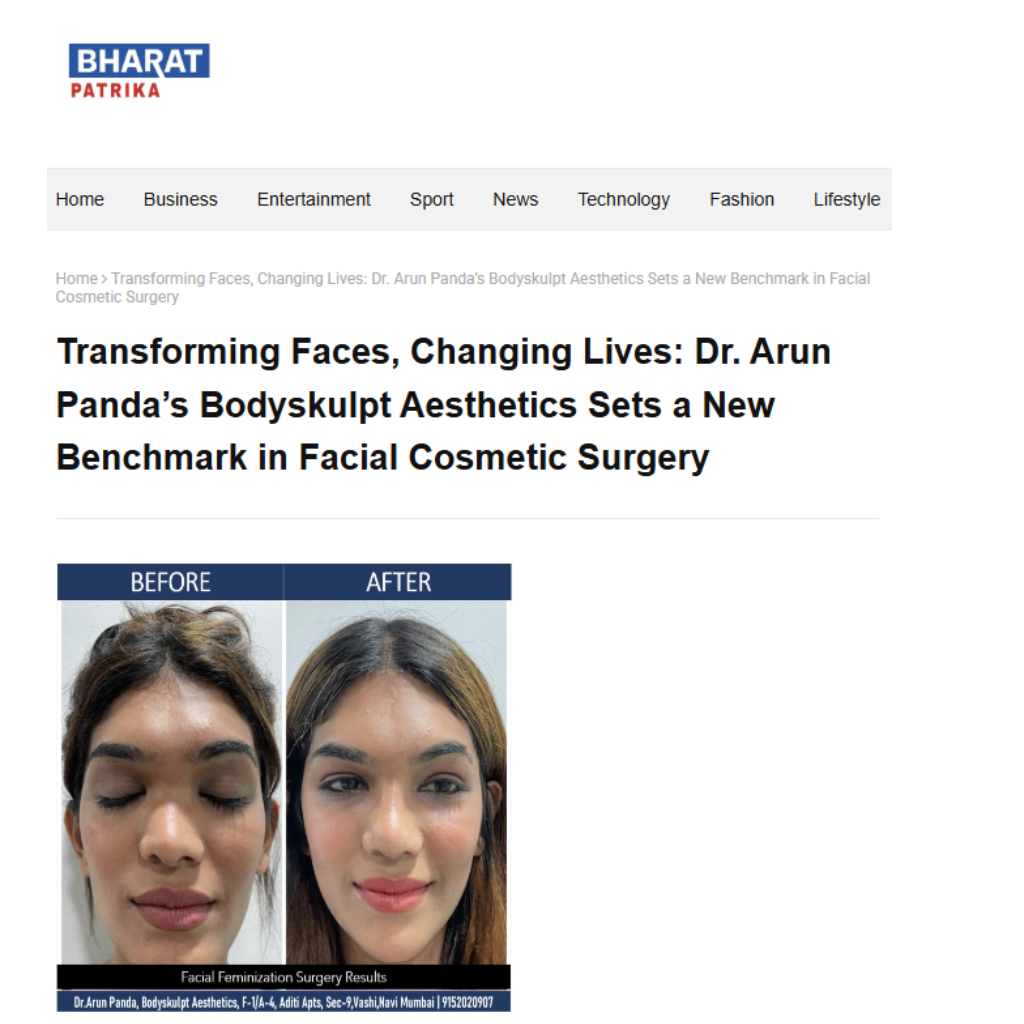Image resolution: width=1024 pixels, height=1024 pixels.
Task: Click the blue BHARAT box in logo
Action: (x=139, y=61)
